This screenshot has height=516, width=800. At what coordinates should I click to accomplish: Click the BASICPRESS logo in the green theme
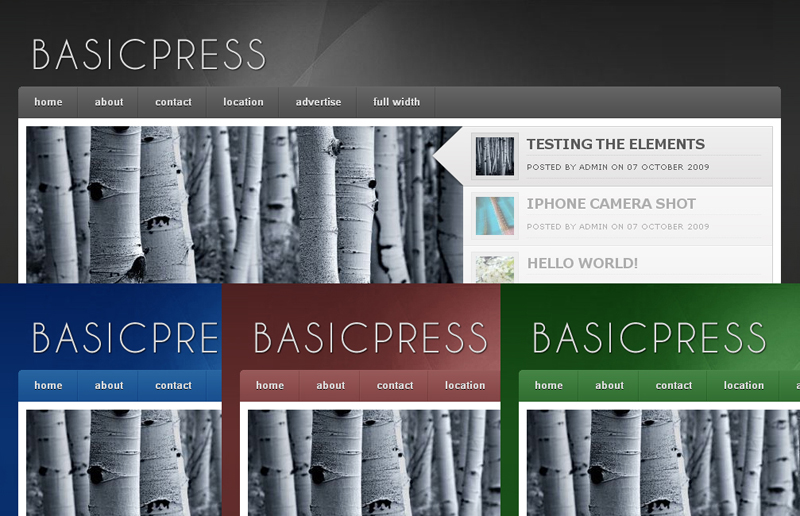[x=649, y=338]
